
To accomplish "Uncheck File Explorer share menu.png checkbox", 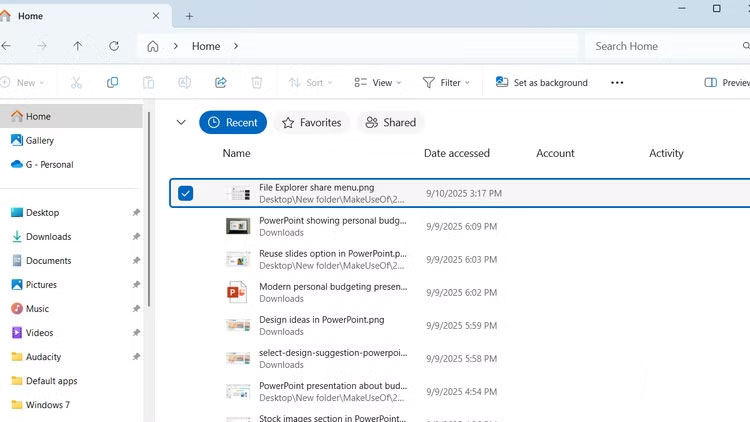I will pyautogui.click(x=185, y=193).
